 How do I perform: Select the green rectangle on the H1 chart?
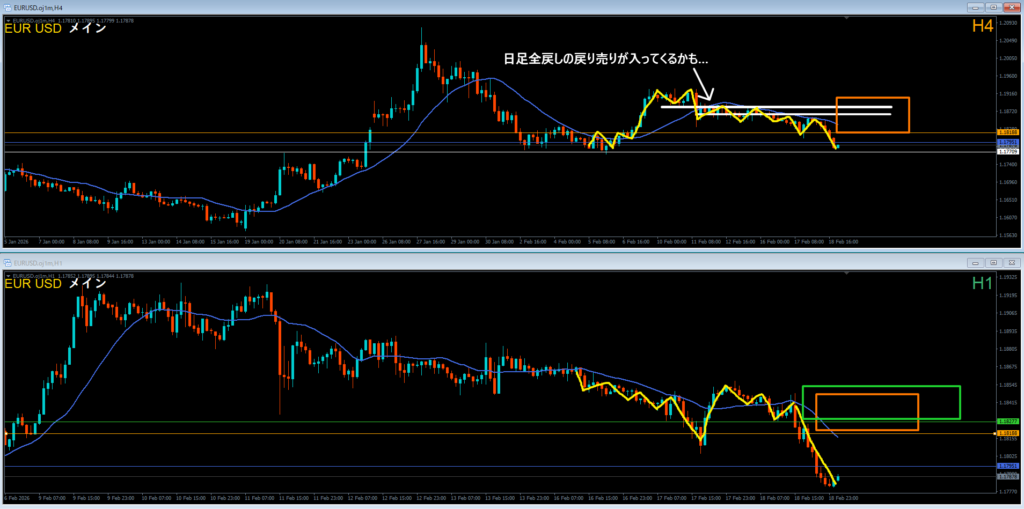[881, 402]
